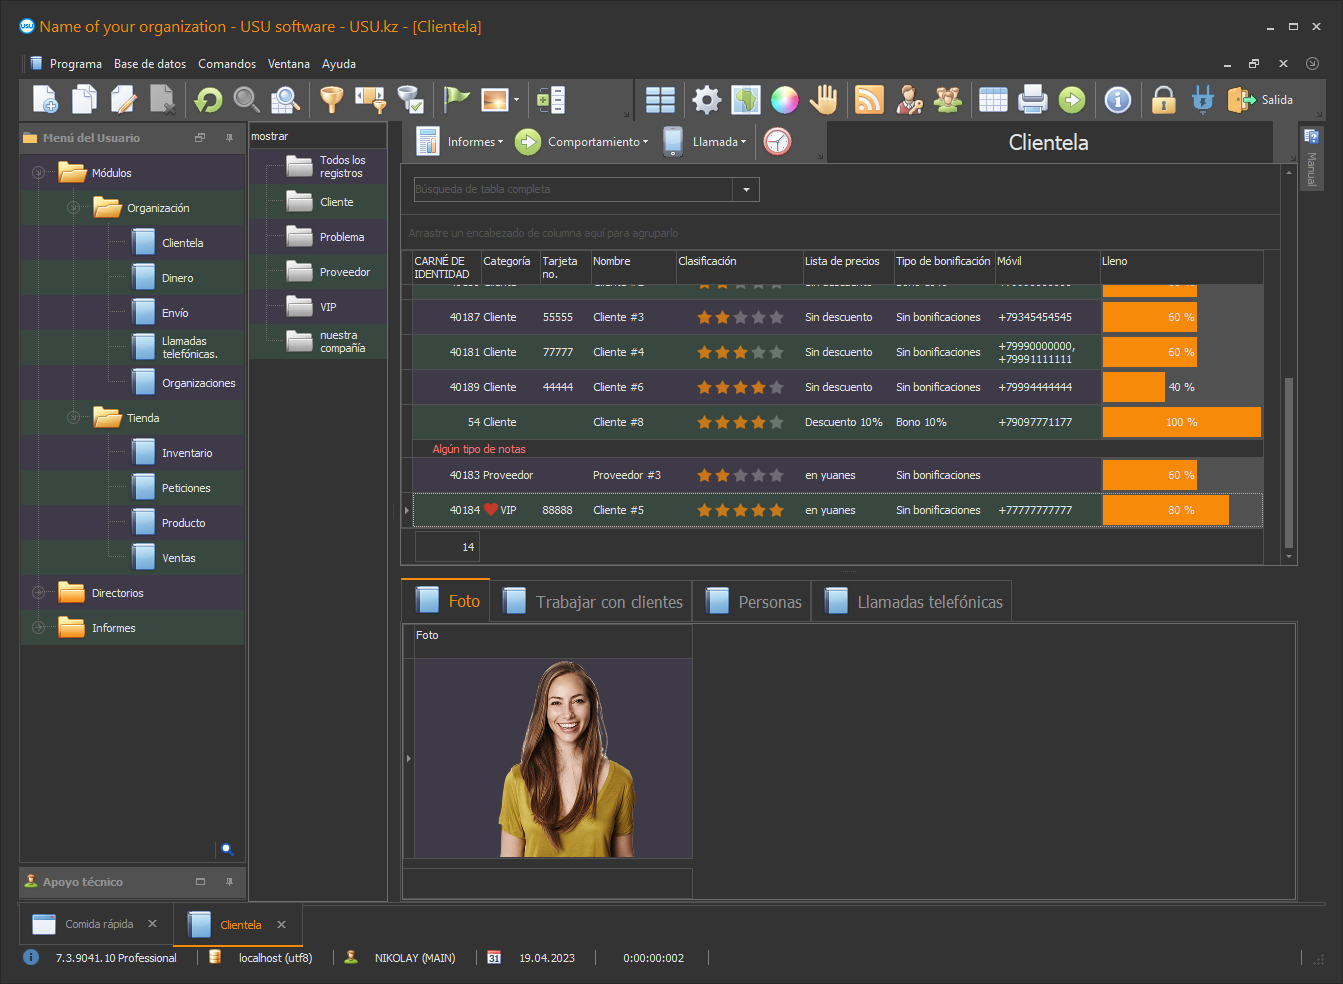
Task: Click the edit record pencil icon
Action: [123, 100]
